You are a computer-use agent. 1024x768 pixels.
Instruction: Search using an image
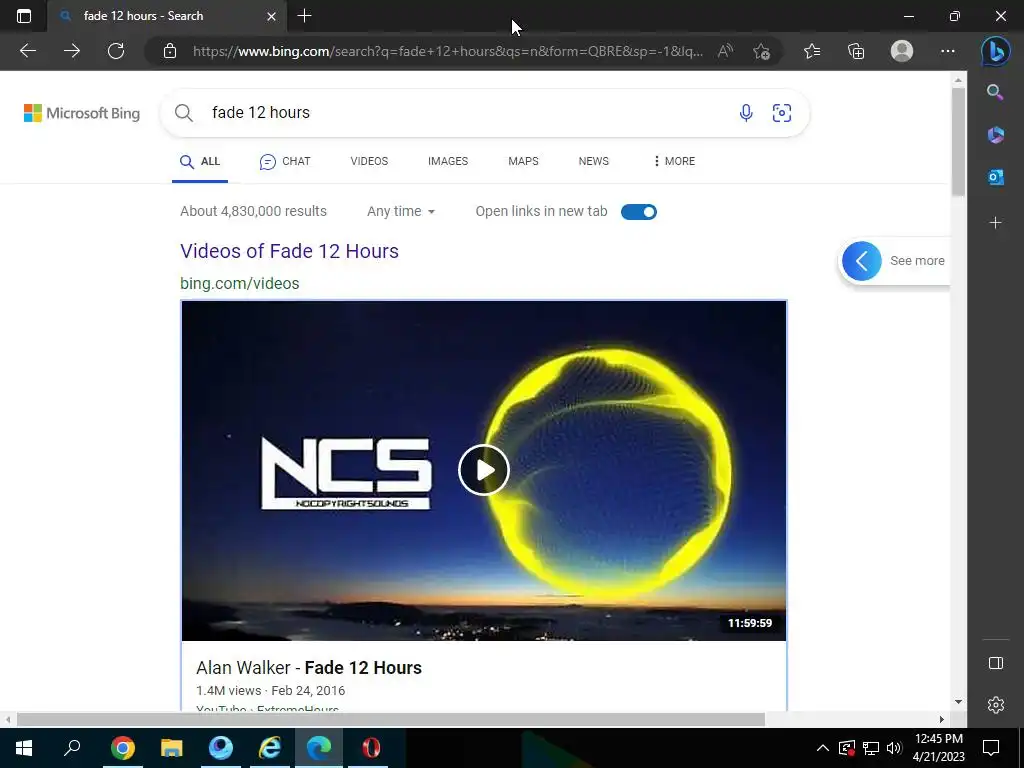pyautogui.click(x=782, y=113)
